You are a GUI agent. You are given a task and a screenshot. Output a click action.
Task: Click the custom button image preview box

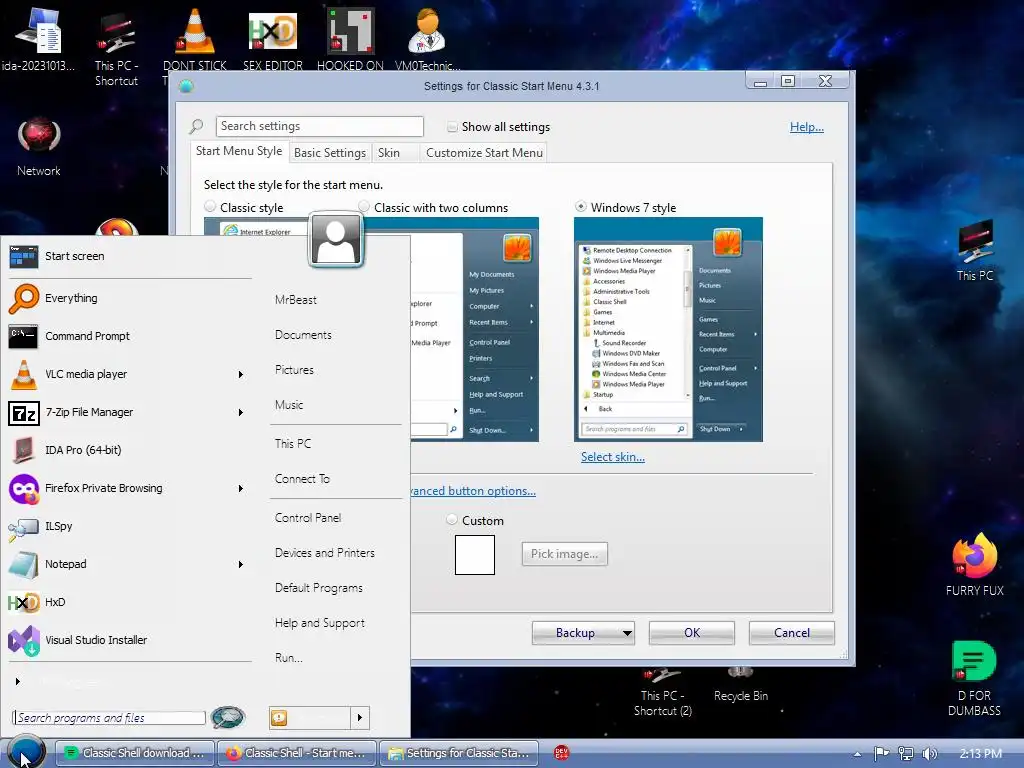tap(475, 555)
